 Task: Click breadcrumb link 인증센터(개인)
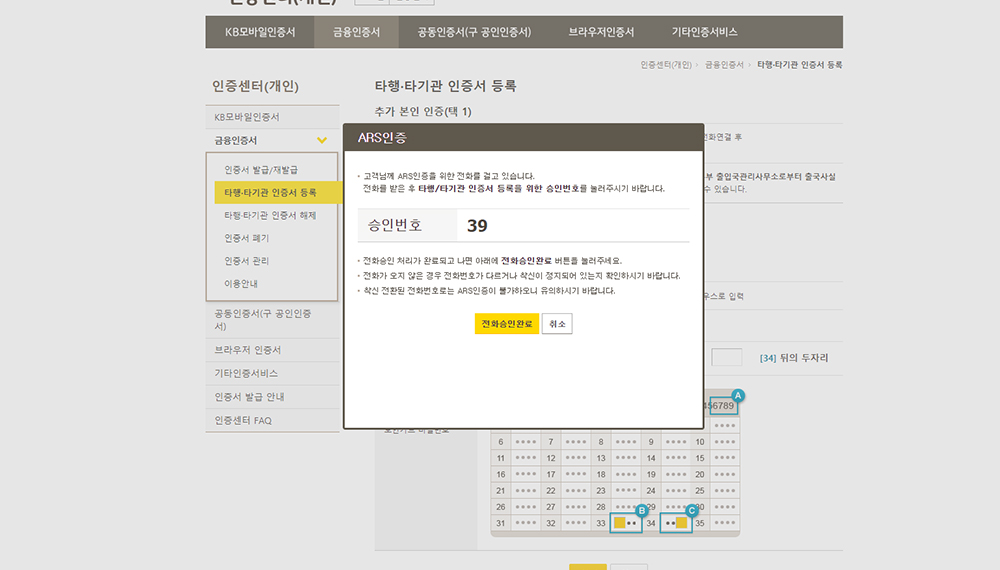click(666, 65)
